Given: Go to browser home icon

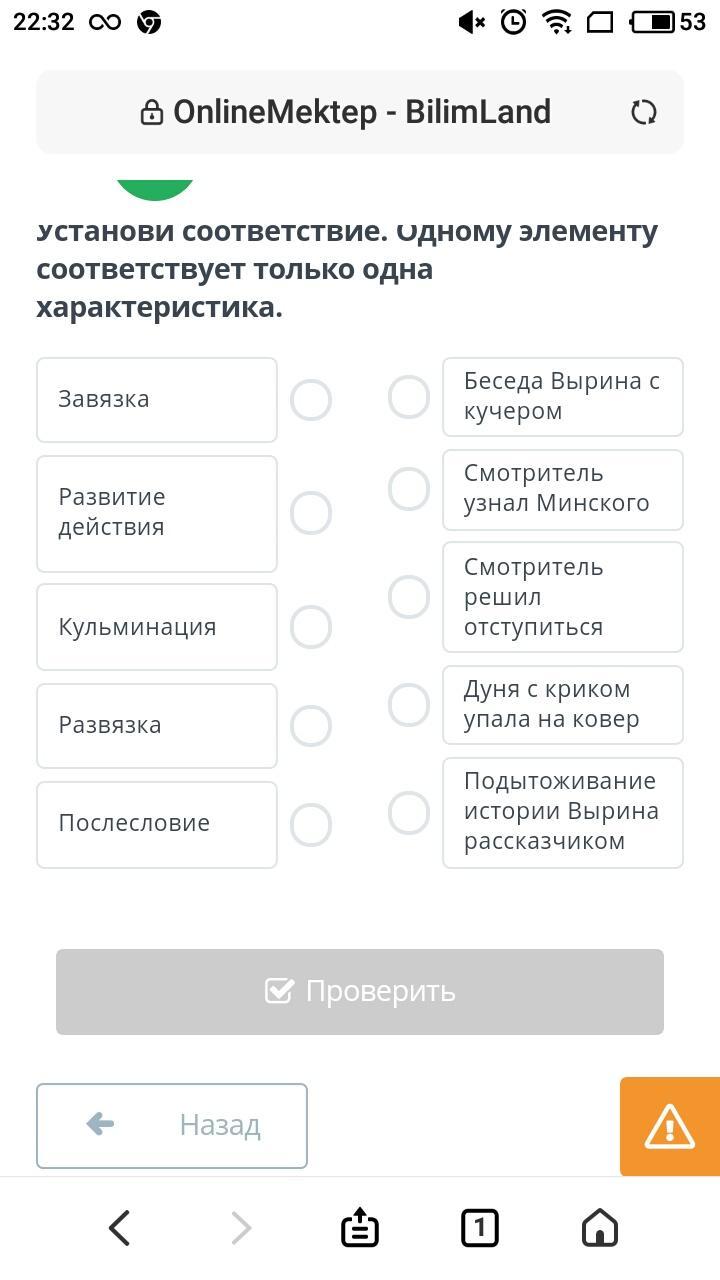Looking at the screenshot, I should coord(600,1227).
